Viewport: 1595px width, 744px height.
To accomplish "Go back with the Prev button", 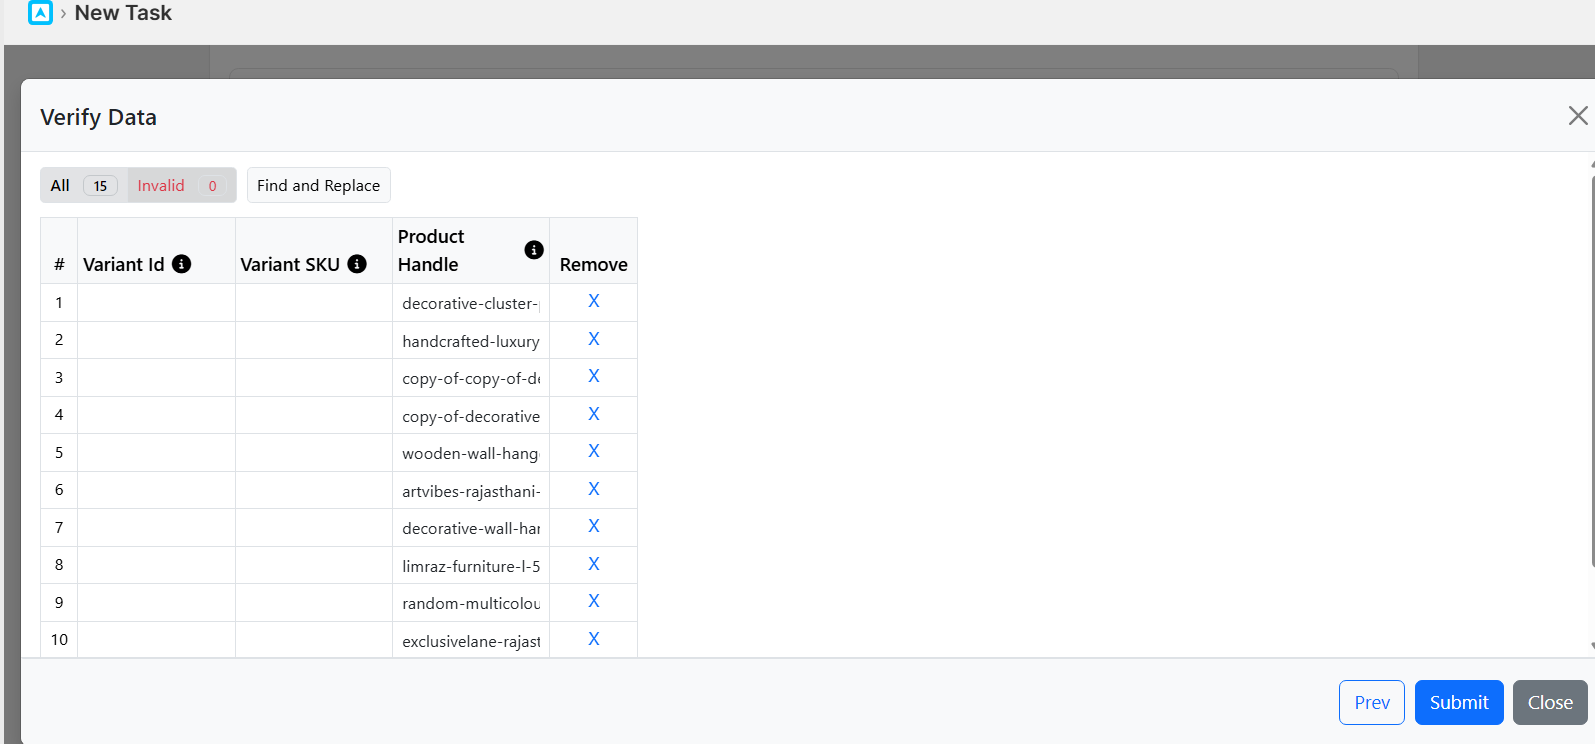I will [x=1372, y=702].
